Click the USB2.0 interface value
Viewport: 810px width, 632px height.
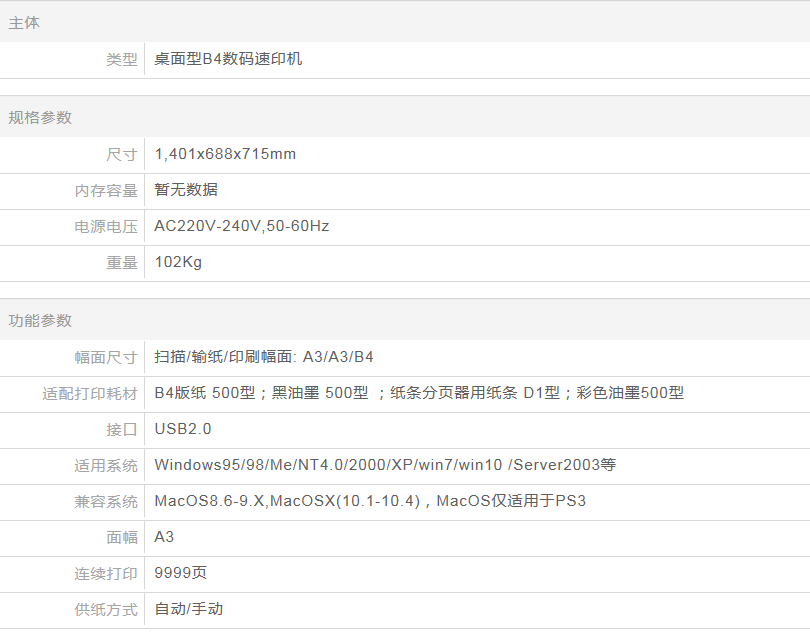pyautogui.click(x=183, y=429)
